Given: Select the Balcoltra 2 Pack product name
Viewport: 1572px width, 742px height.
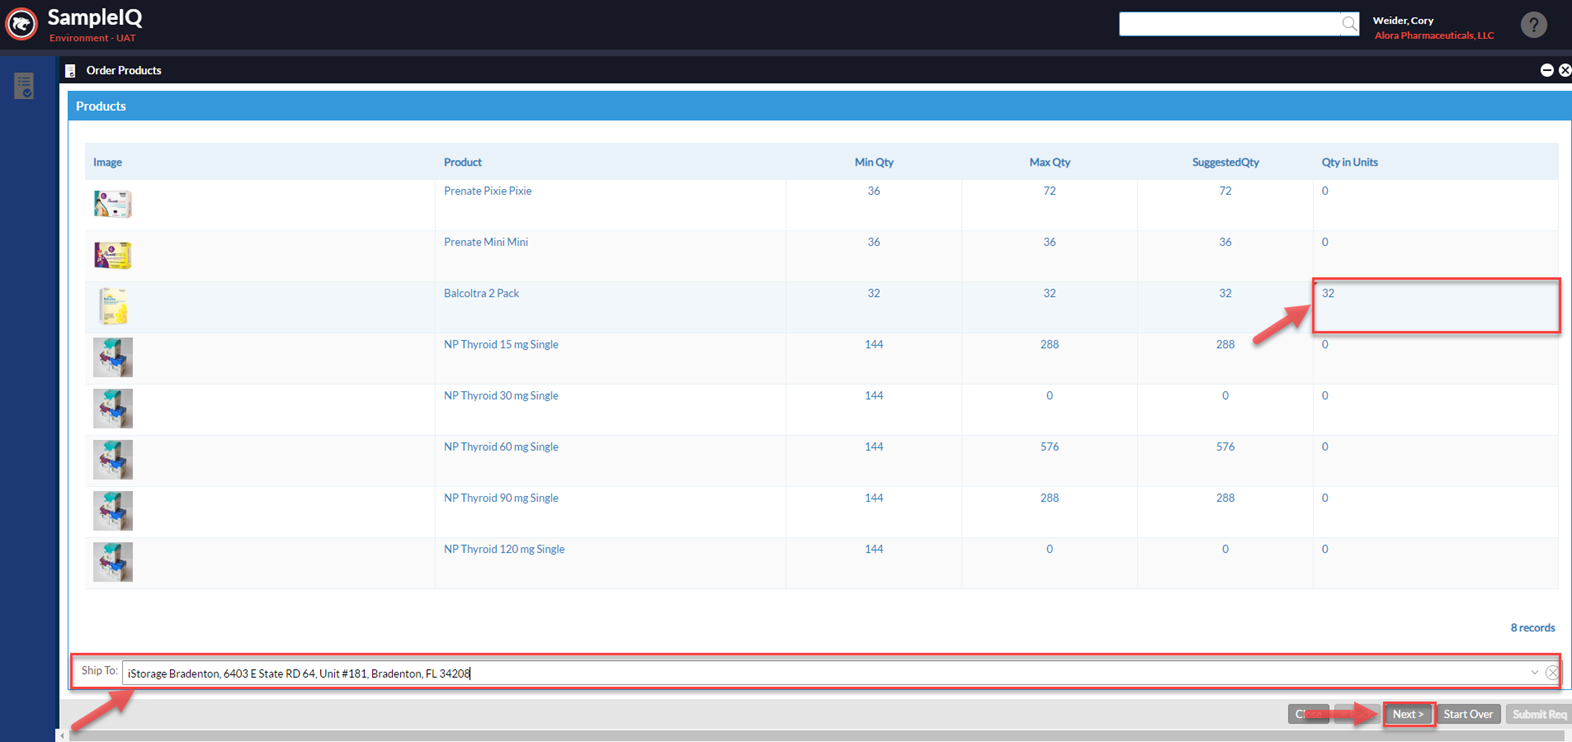Looking at the screenshot, I should [x=481, y=293].
